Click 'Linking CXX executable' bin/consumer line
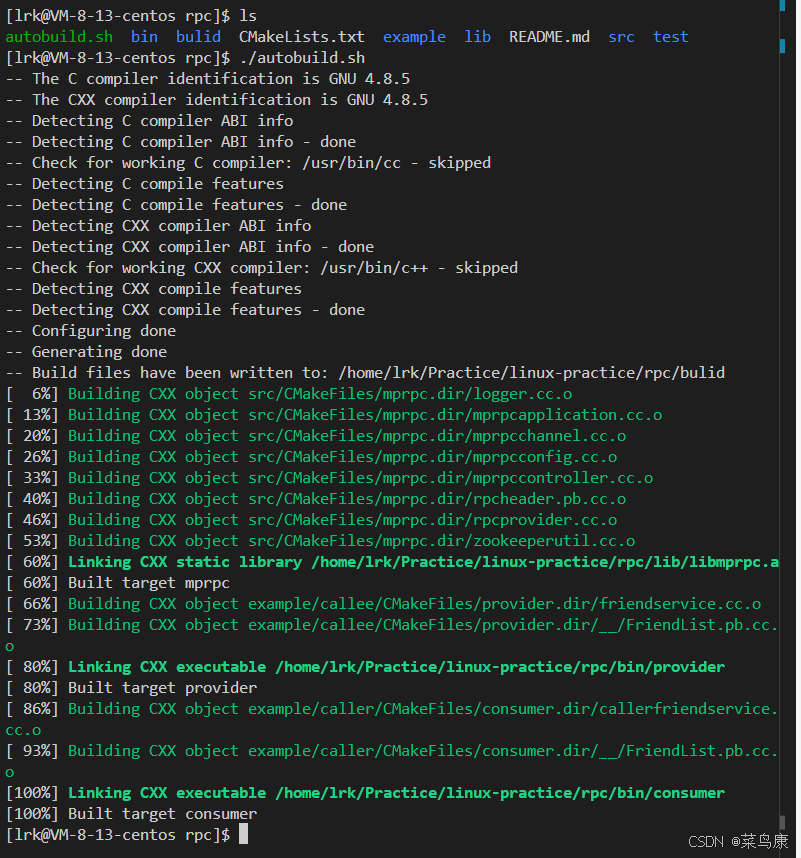Image resolution: width=801 pixels, height=858 pixels. click(x=365, y=792)
